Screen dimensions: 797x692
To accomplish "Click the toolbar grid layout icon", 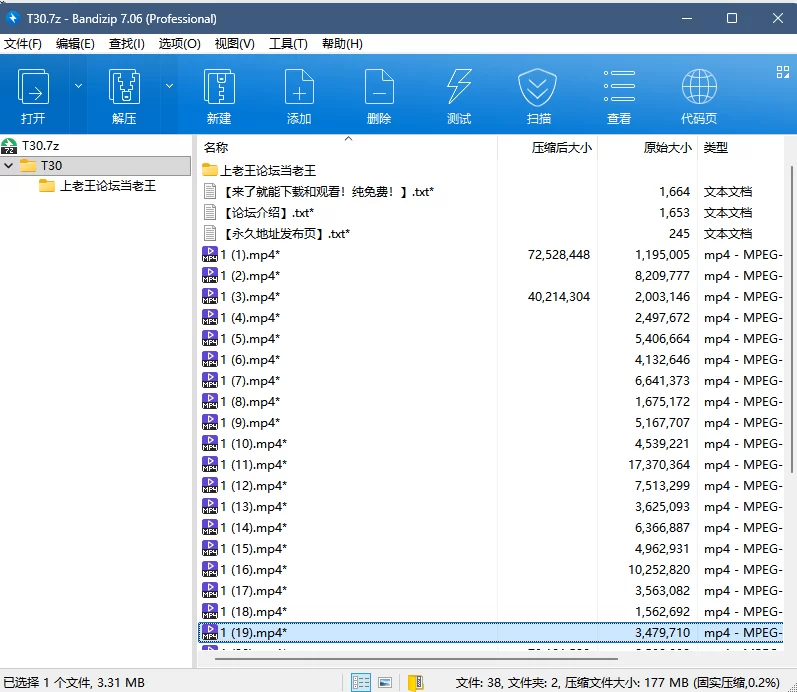I will click(x=783, y=72).
